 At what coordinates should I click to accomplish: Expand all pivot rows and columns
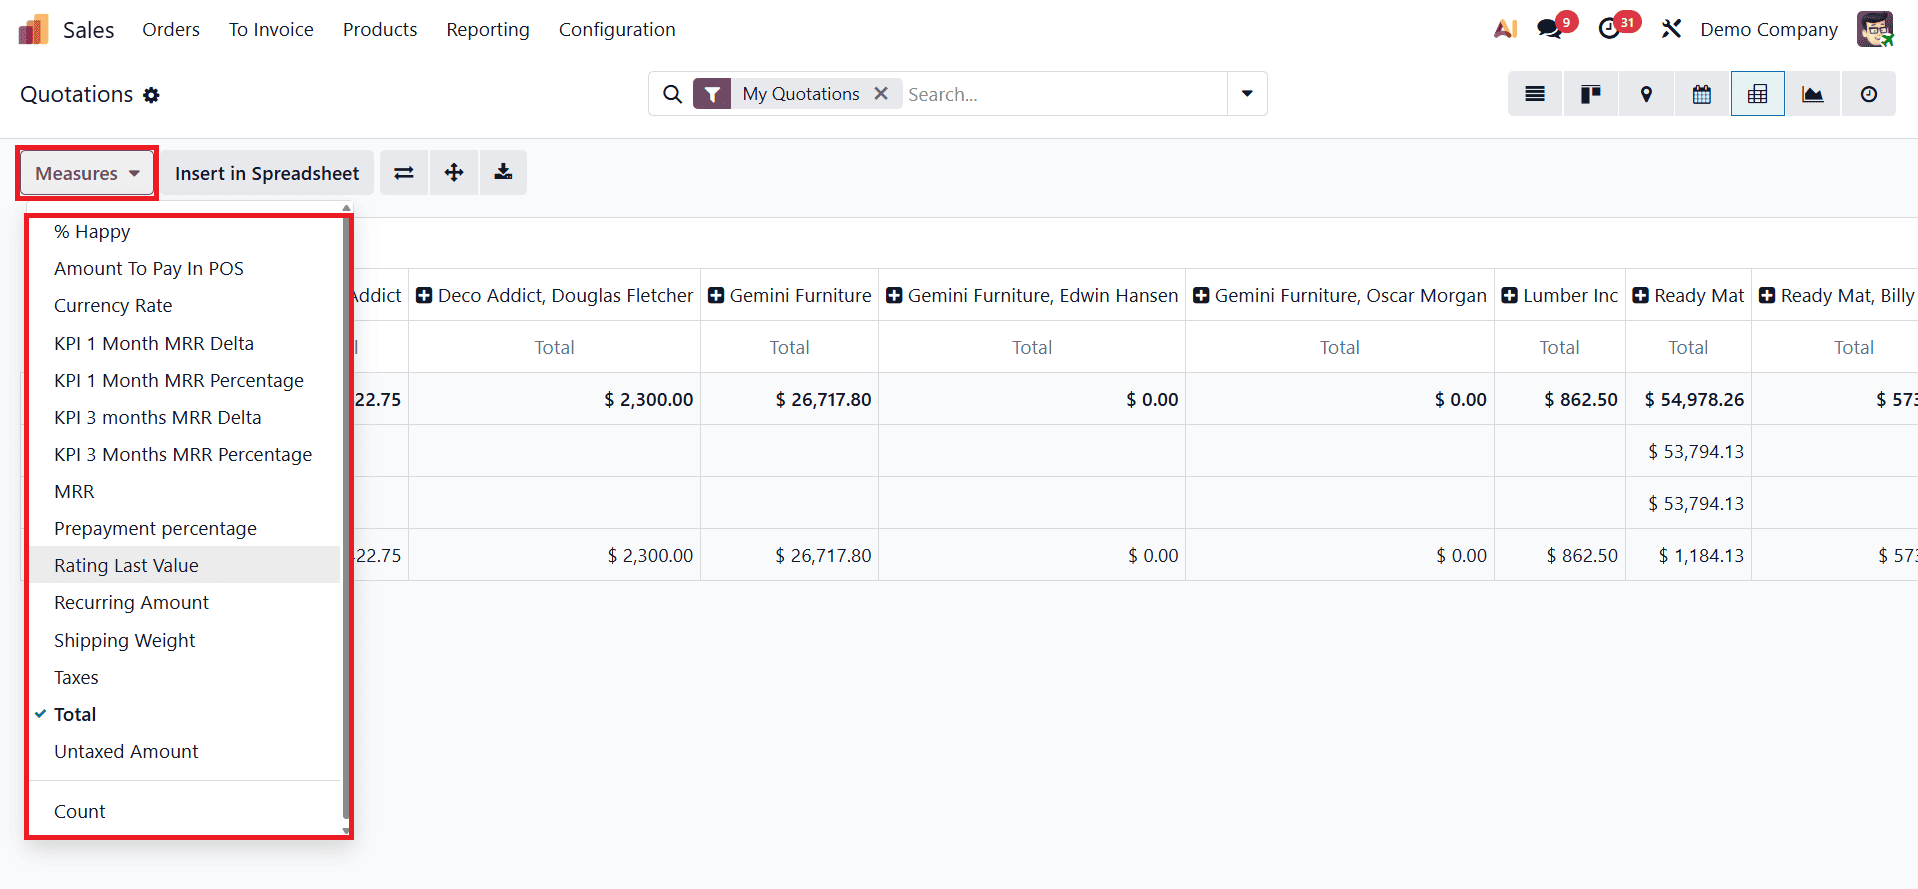point(454,173)
